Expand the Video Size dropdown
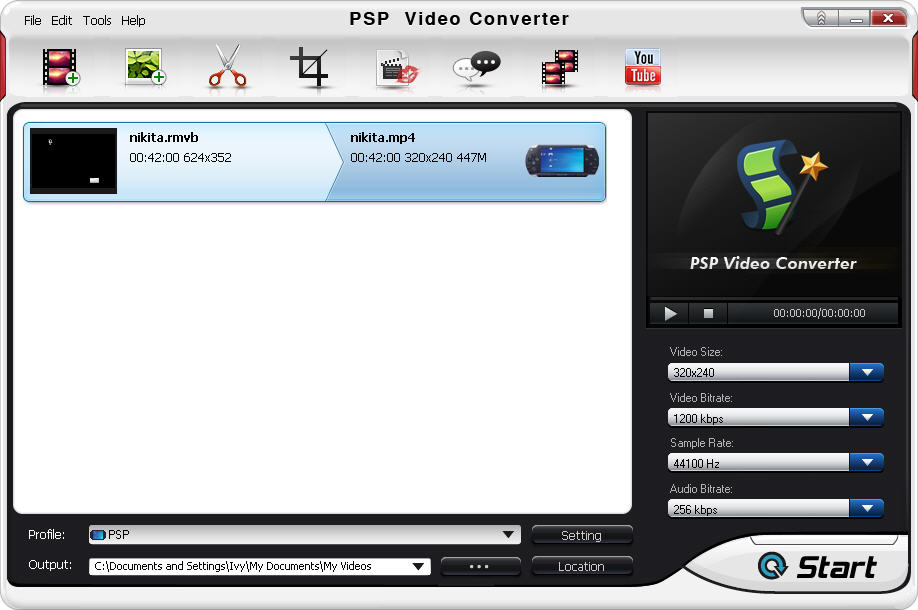Image resolution: width=918 pixels, height=610 pixels. coord(866,372)
